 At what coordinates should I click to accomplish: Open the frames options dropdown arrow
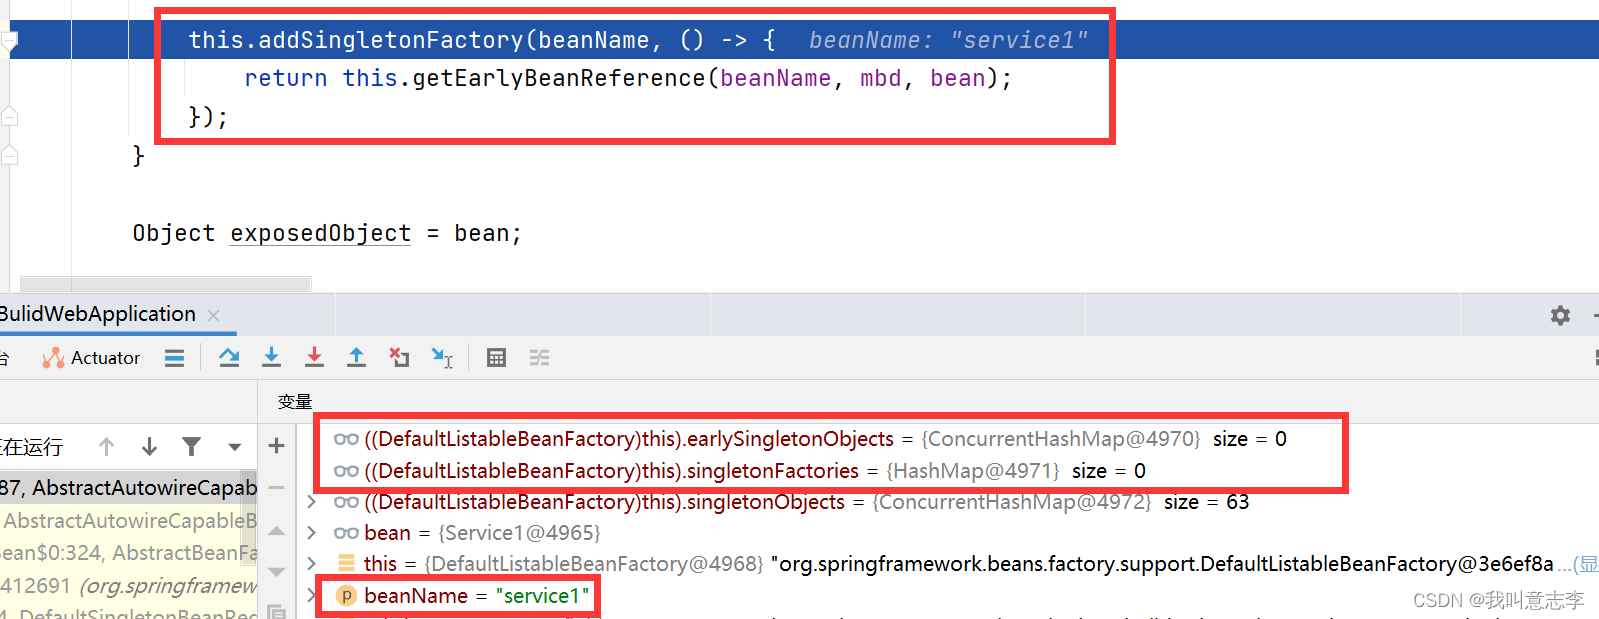click(x=235, y=447)
